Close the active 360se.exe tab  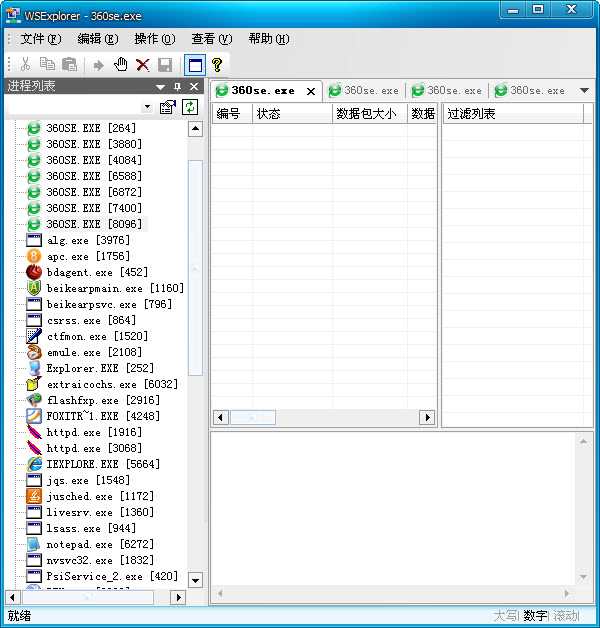311,91
